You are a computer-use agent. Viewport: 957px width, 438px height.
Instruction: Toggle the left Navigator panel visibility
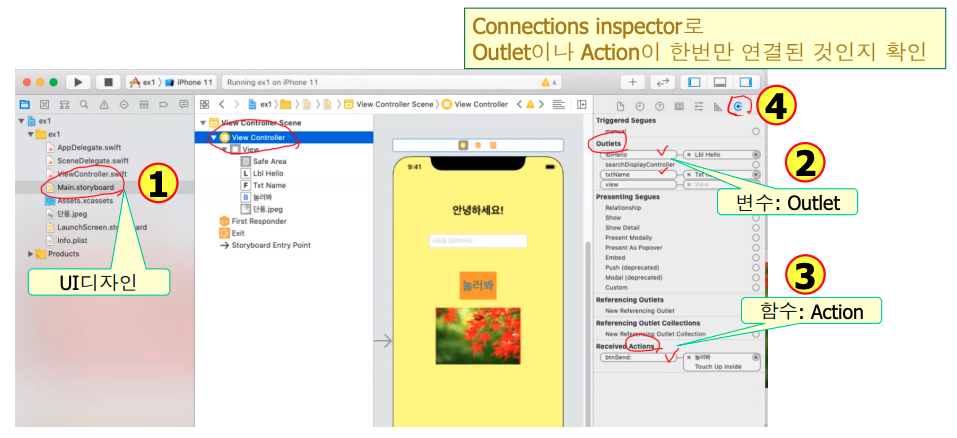[694, 82]
